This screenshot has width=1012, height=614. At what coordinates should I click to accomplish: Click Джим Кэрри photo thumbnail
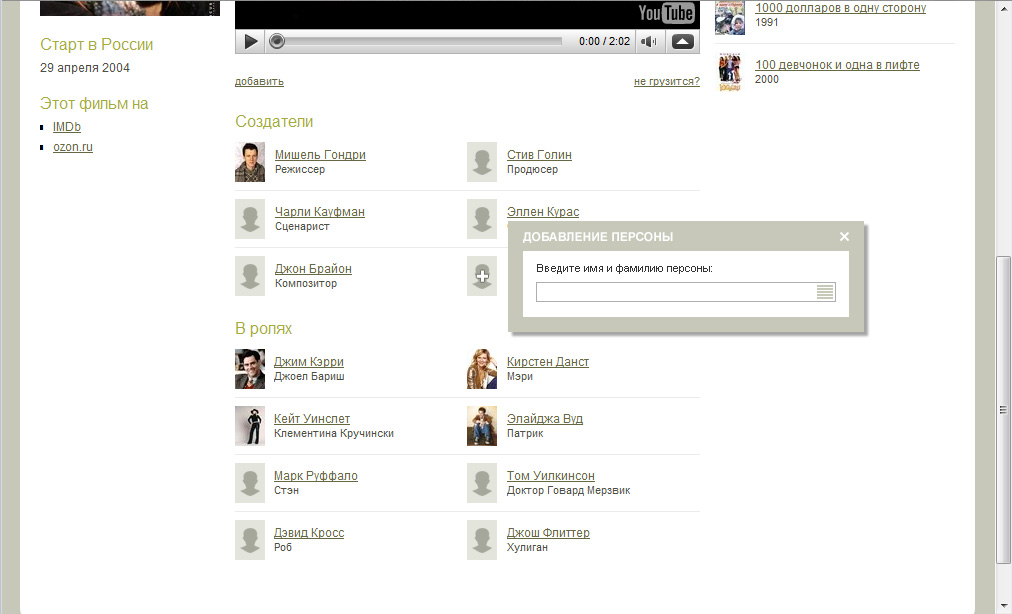coord(250,369)
